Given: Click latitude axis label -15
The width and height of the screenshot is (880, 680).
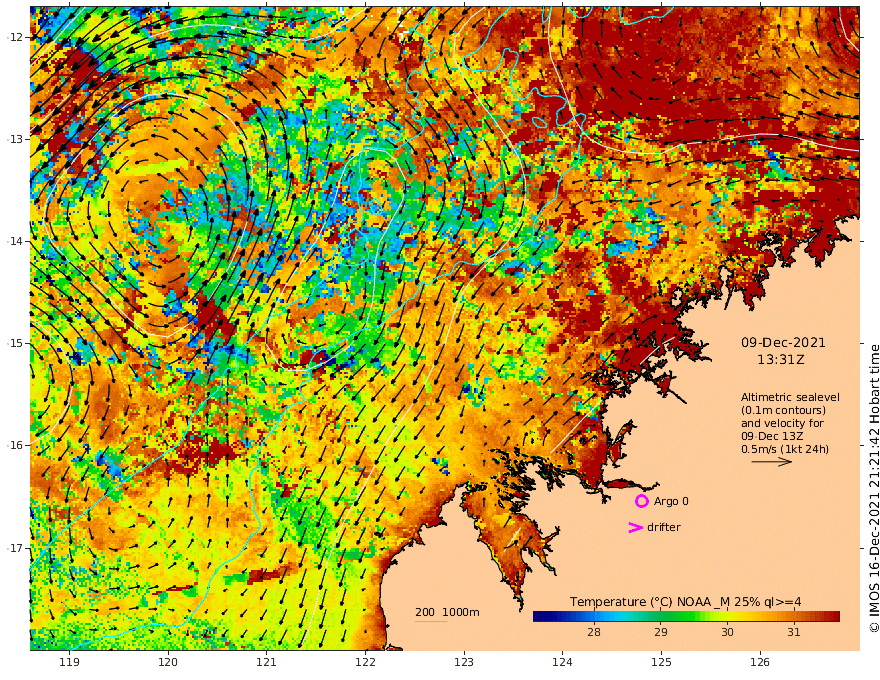Looking at the screenshot, I should pos(15,343).
